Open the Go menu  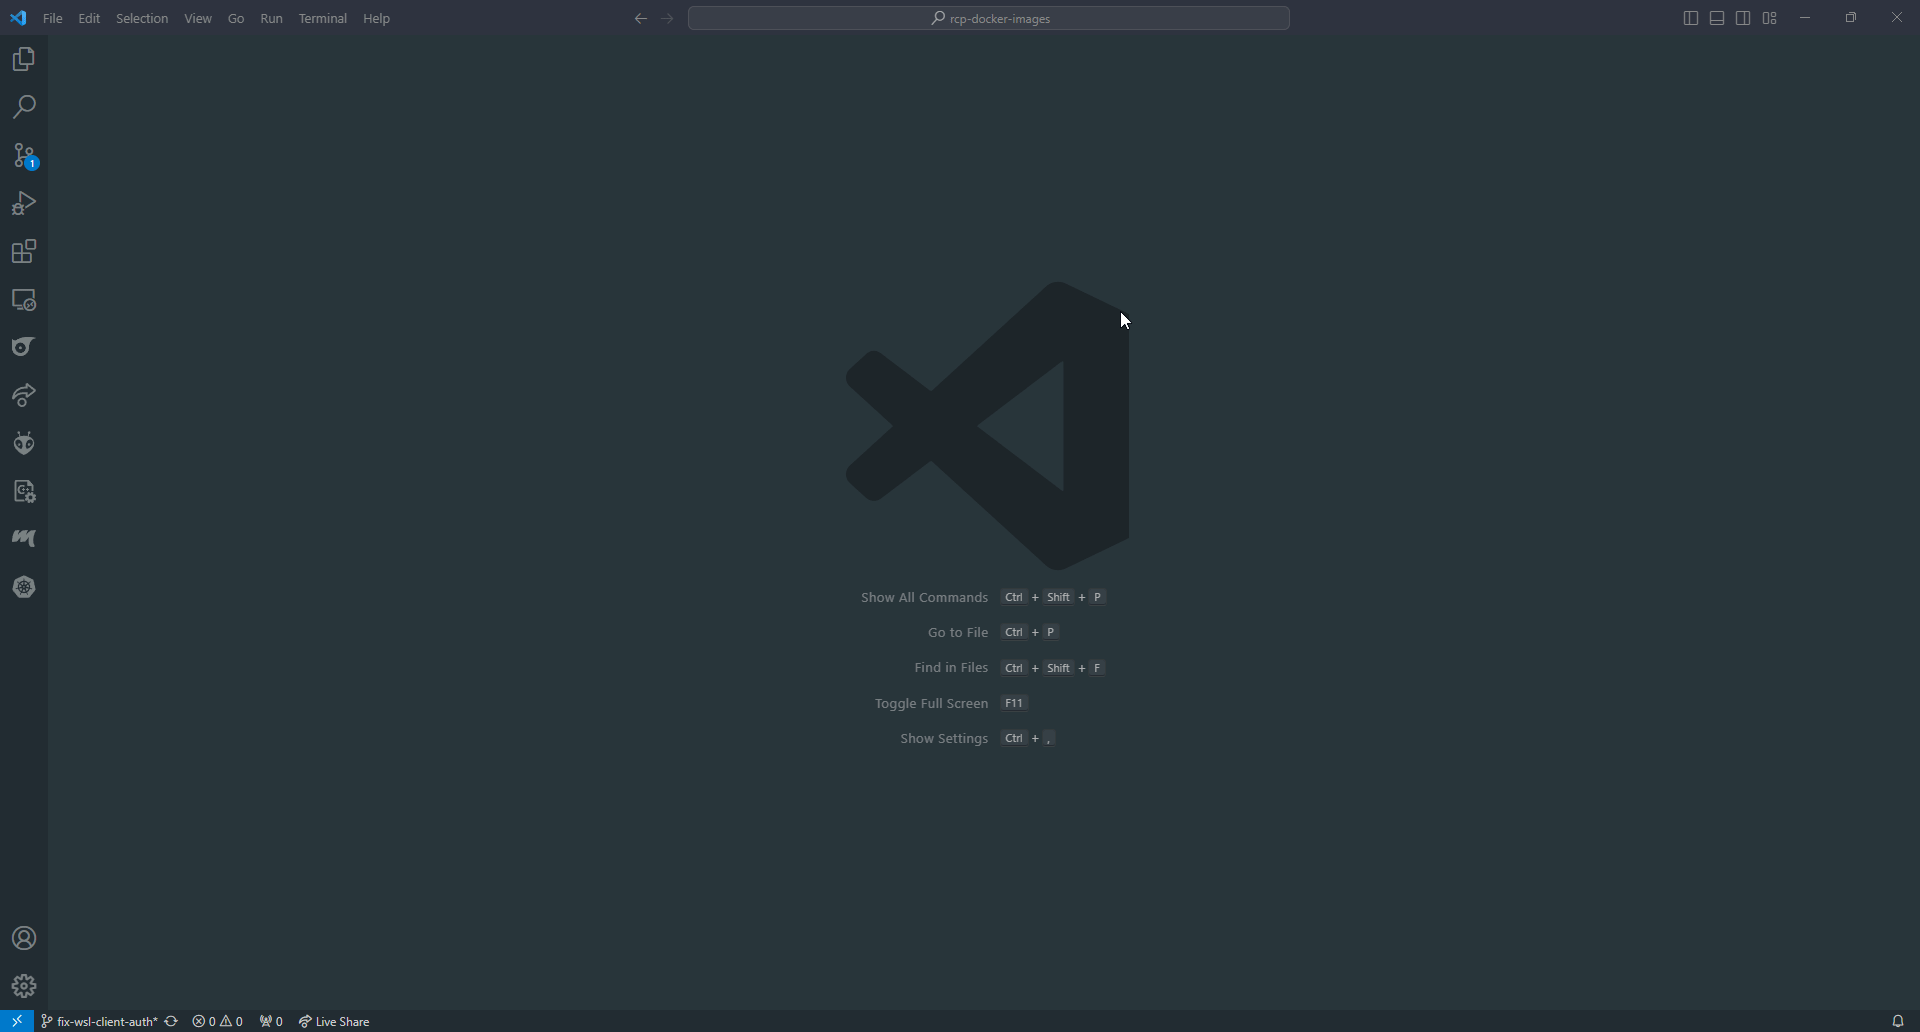coord(236,18)
